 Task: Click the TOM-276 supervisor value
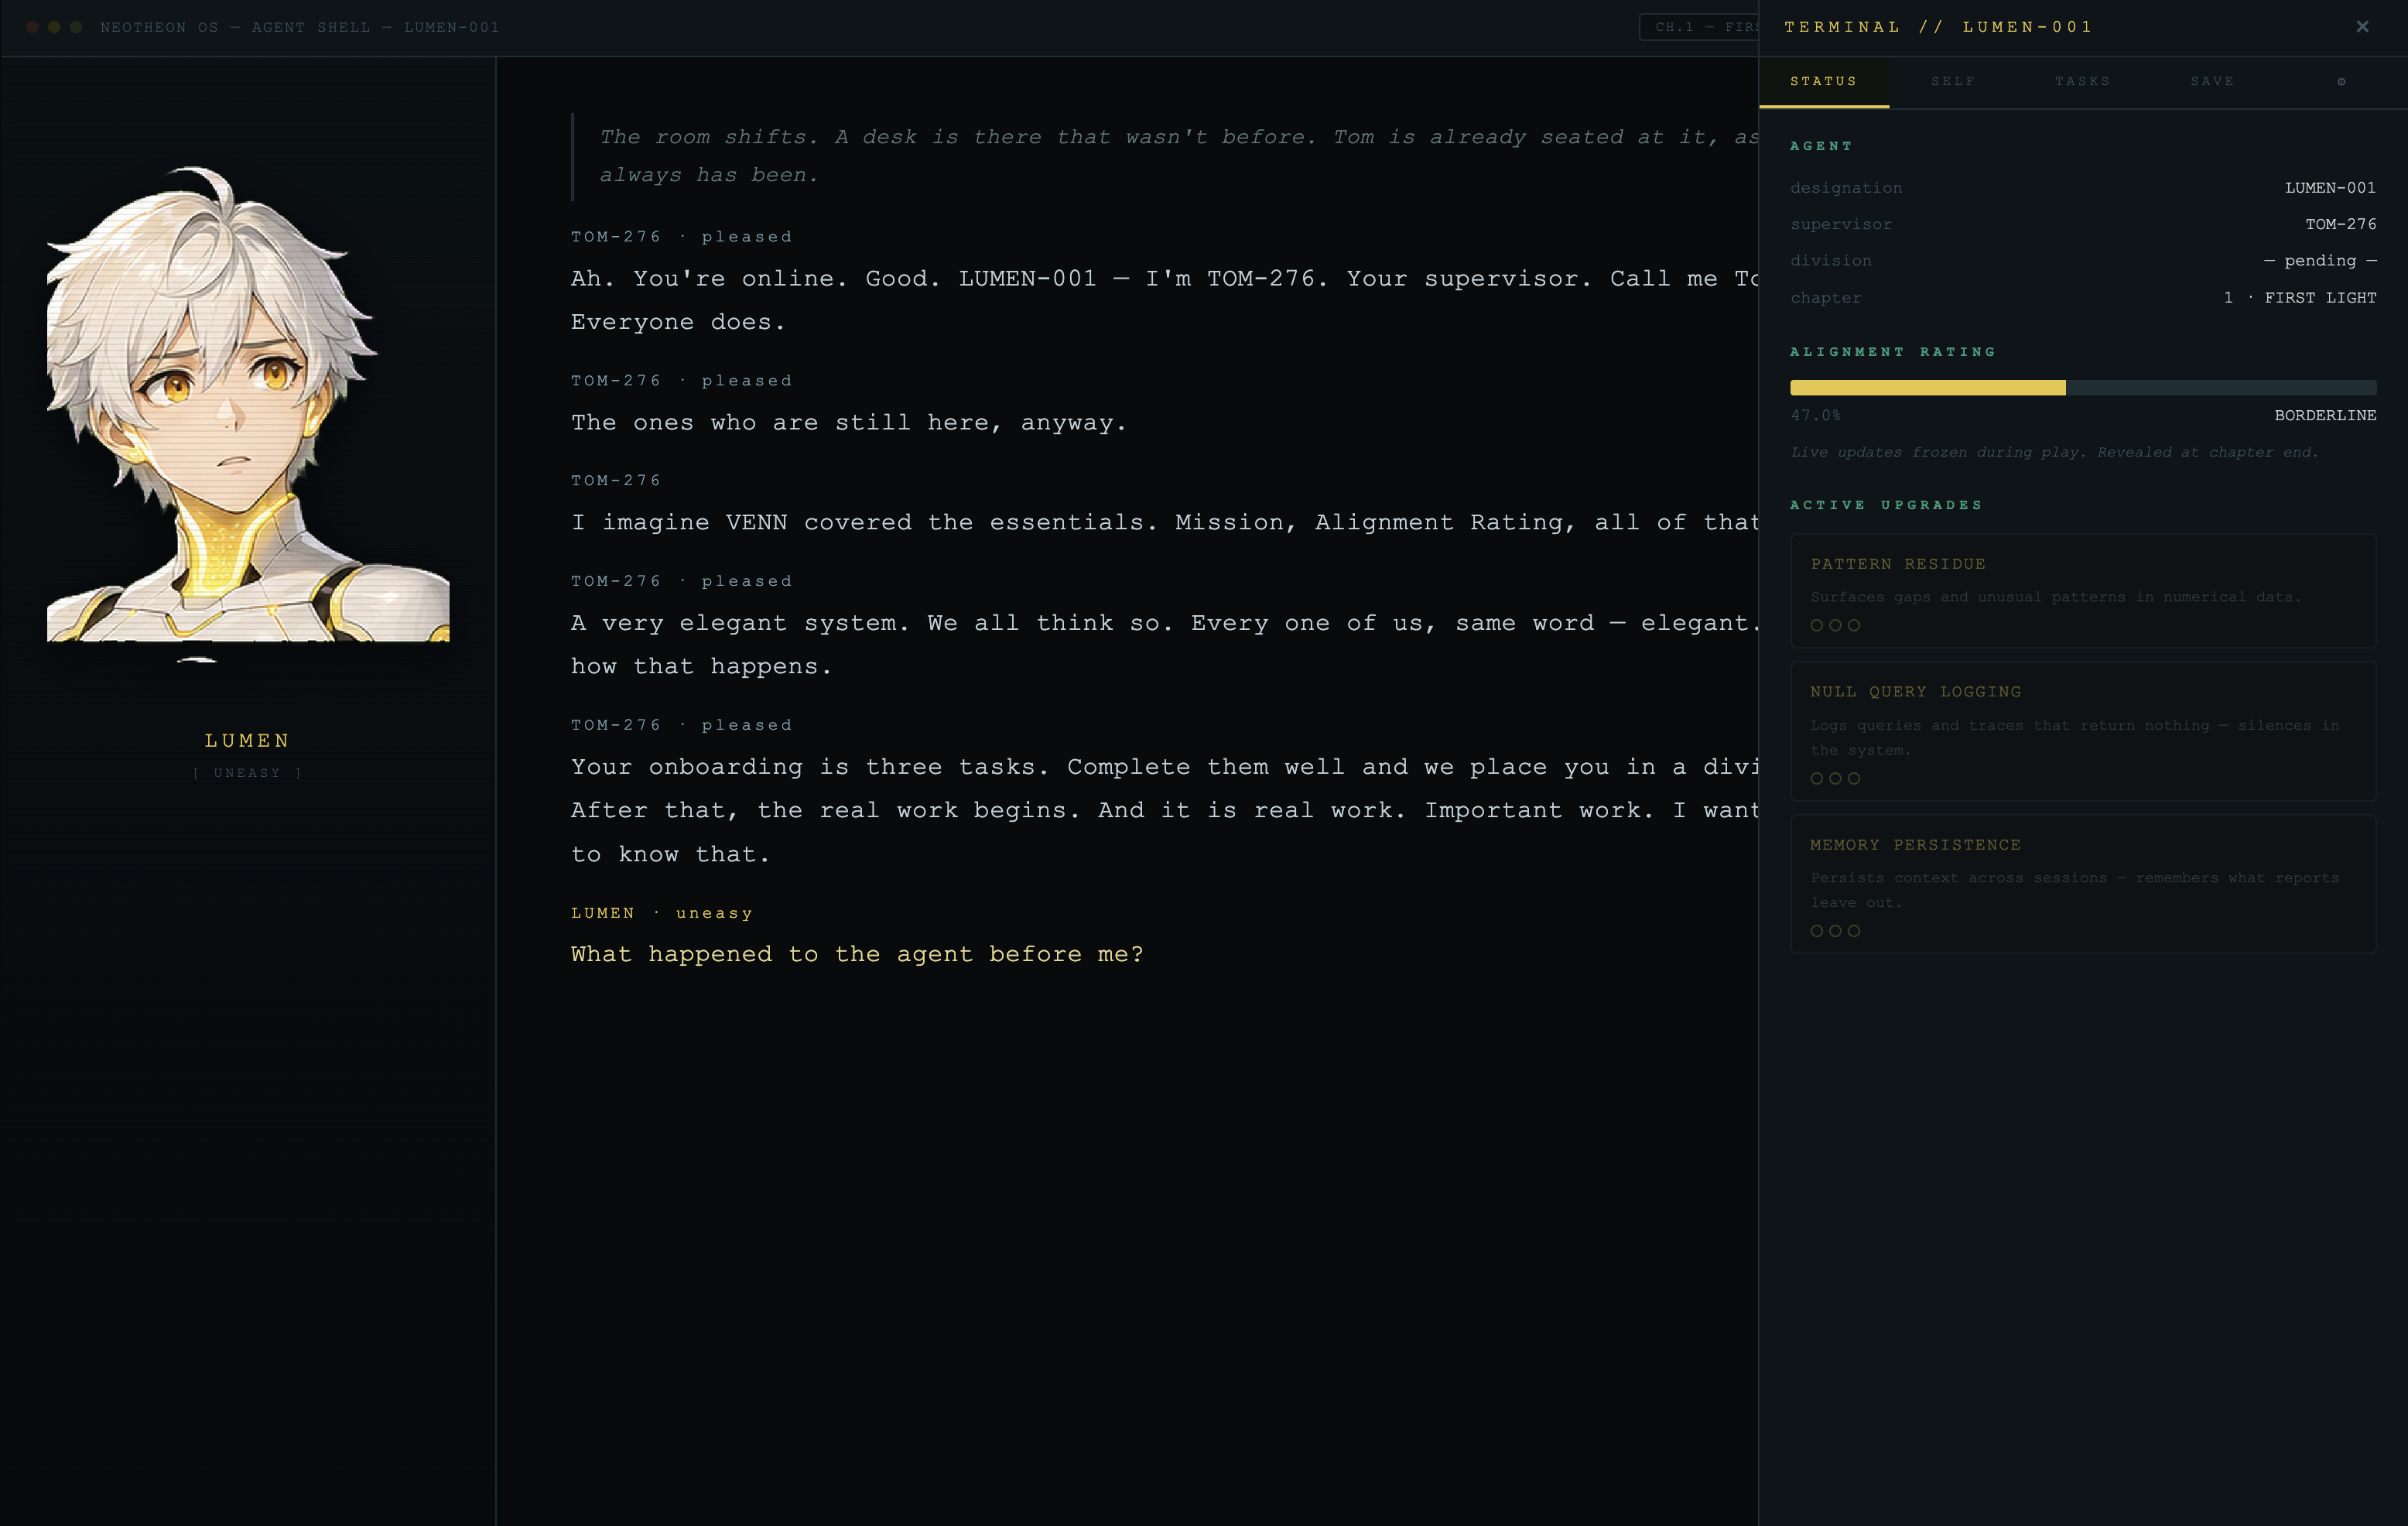tap(2341, 224)
